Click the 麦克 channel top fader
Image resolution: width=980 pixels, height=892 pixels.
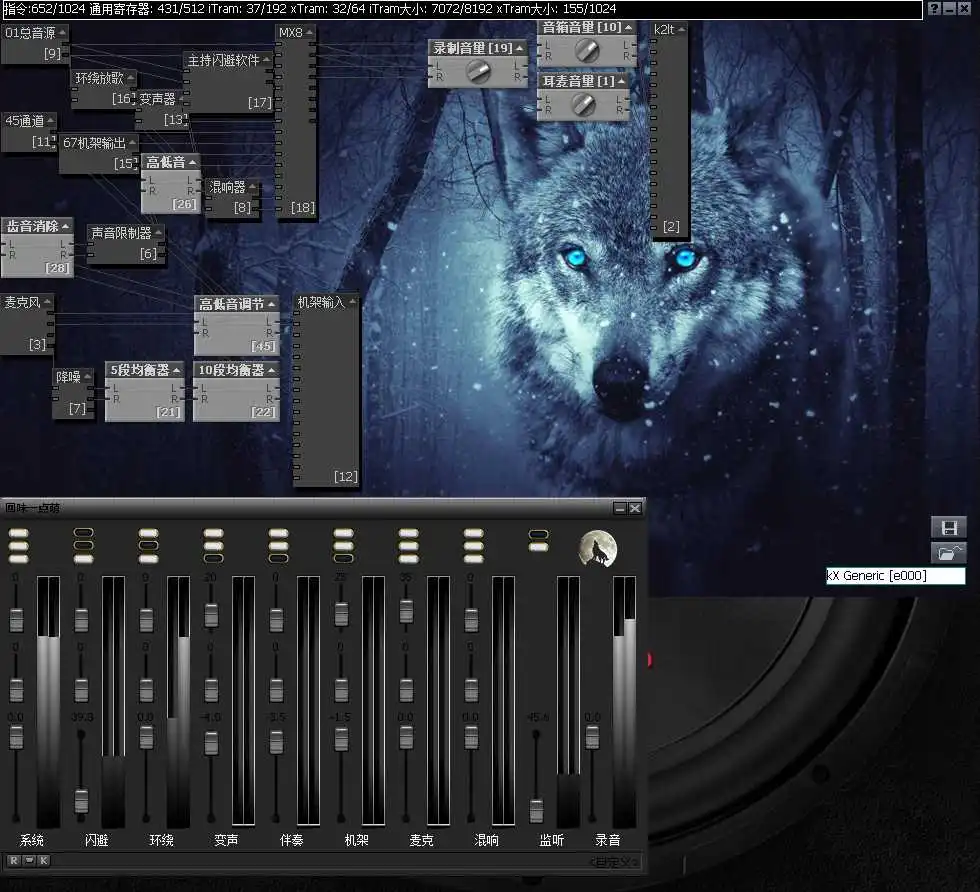406,611
